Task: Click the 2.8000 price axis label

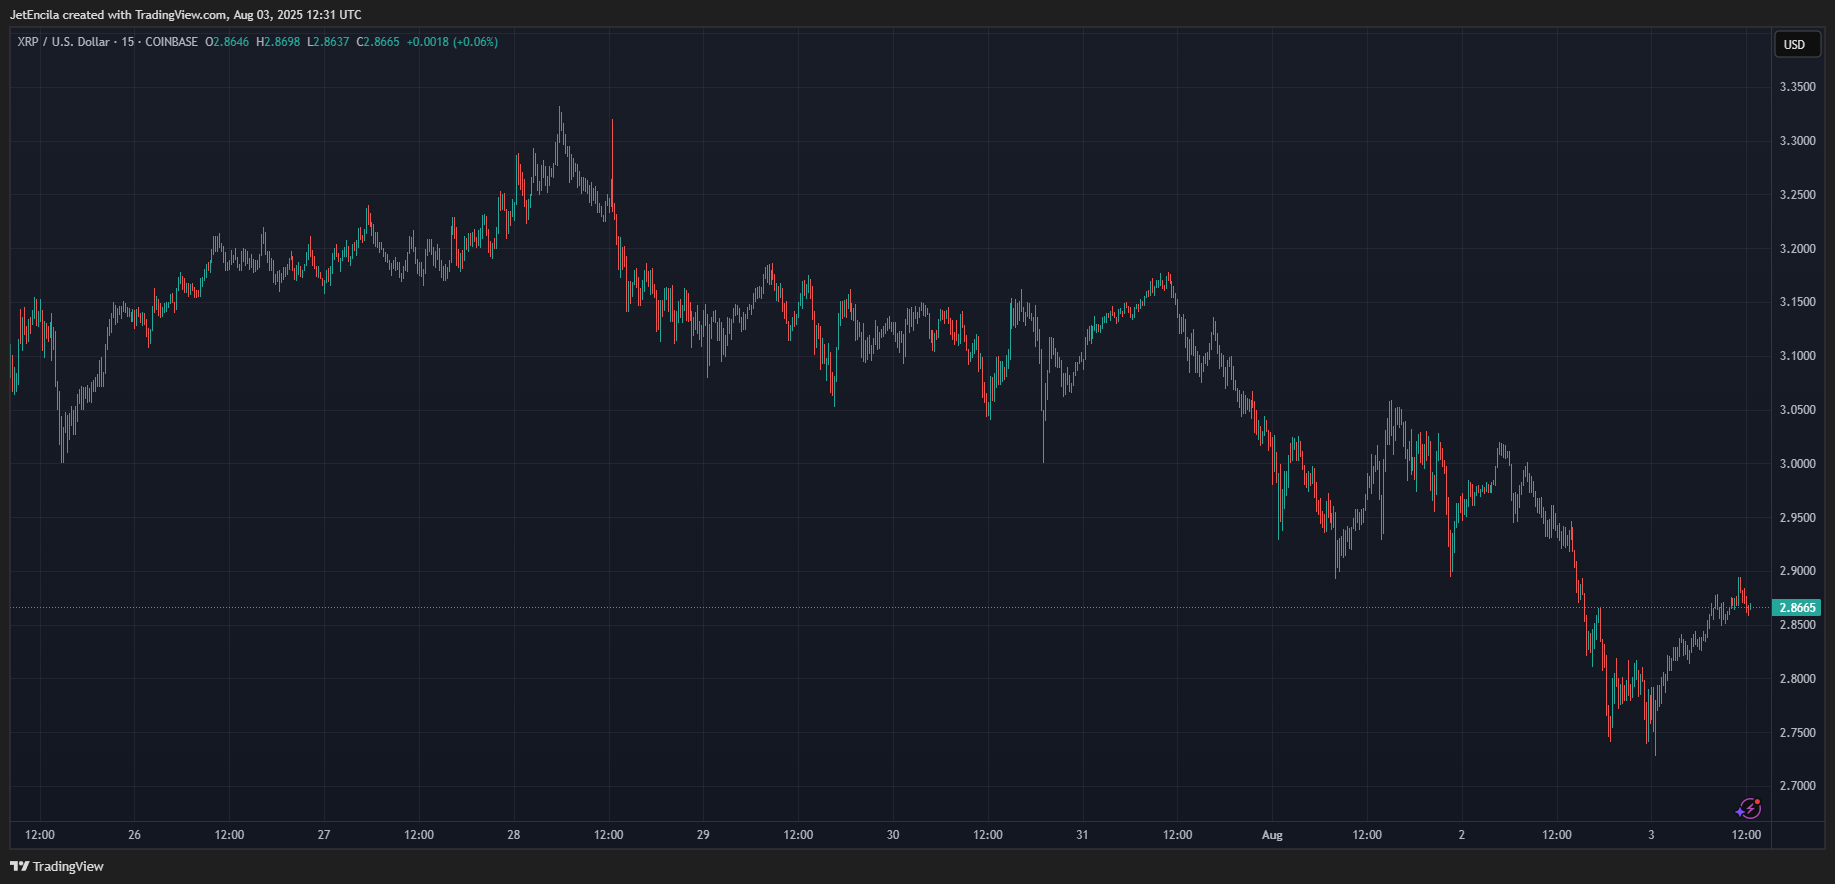Action: [x=1797, y=679]
